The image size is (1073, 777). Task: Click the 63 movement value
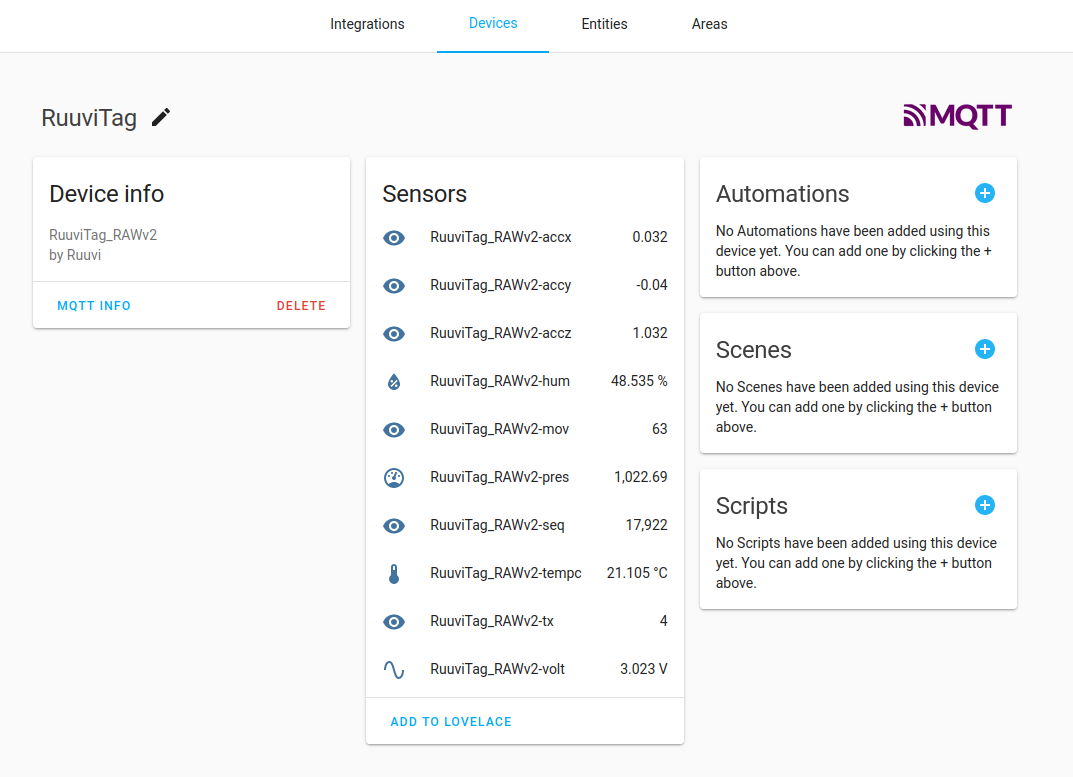(660, 429)
